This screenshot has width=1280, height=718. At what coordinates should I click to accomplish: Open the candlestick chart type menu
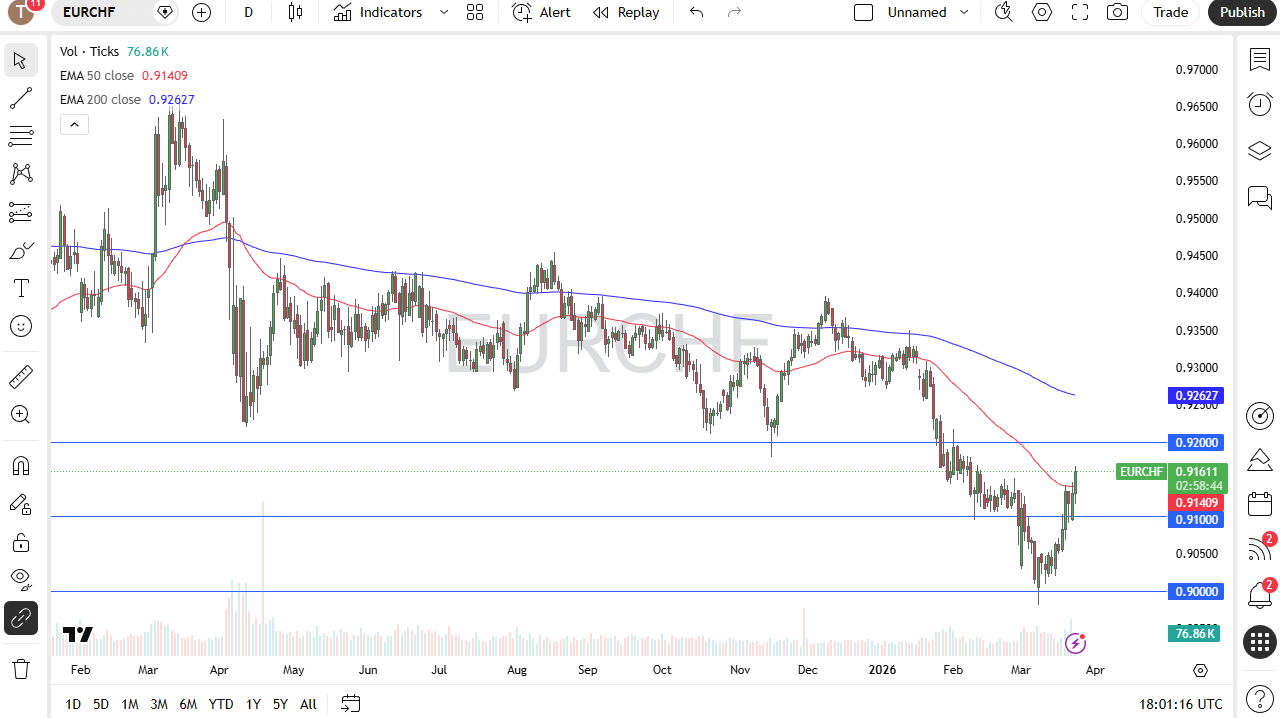[295, 12]
